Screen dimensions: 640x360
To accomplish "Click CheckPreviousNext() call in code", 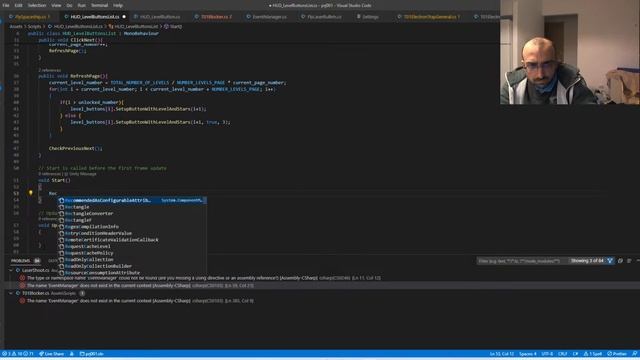I will [x=76, y=149].
